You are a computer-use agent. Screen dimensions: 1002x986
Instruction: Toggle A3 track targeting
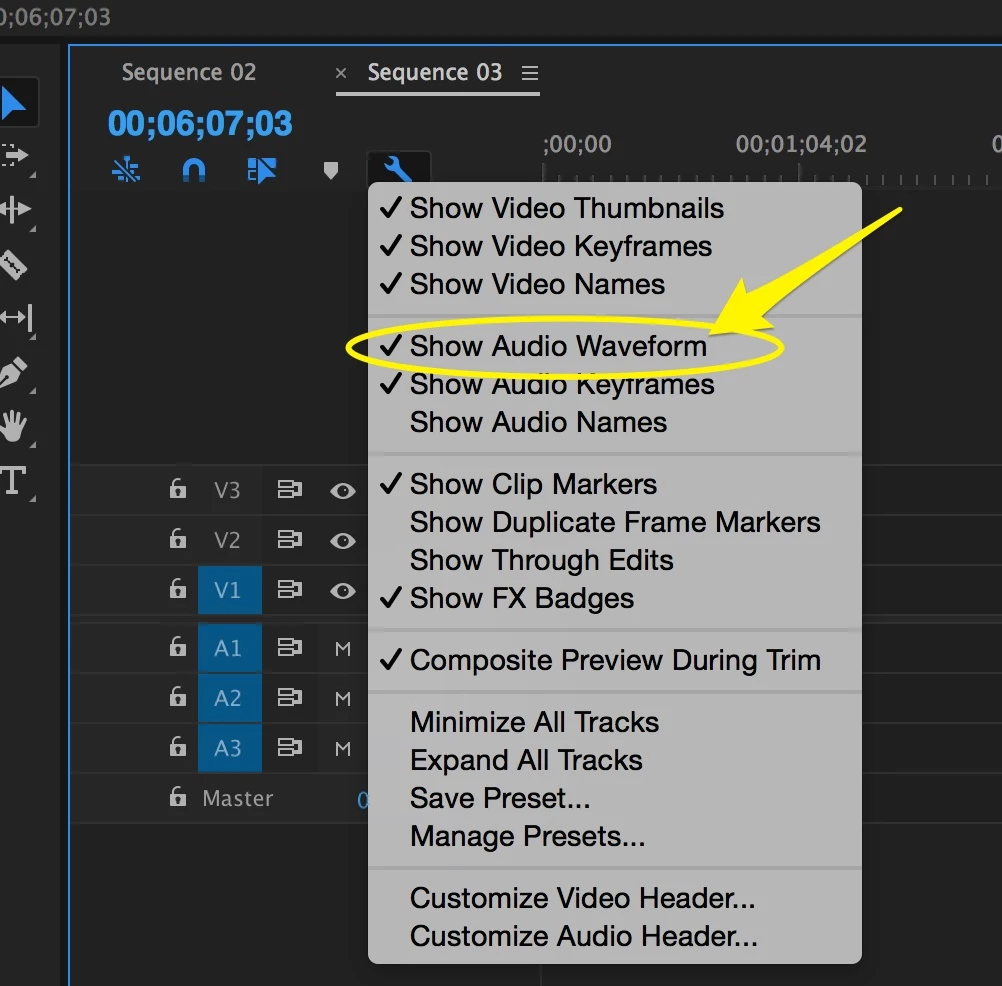tap(229, 748)
